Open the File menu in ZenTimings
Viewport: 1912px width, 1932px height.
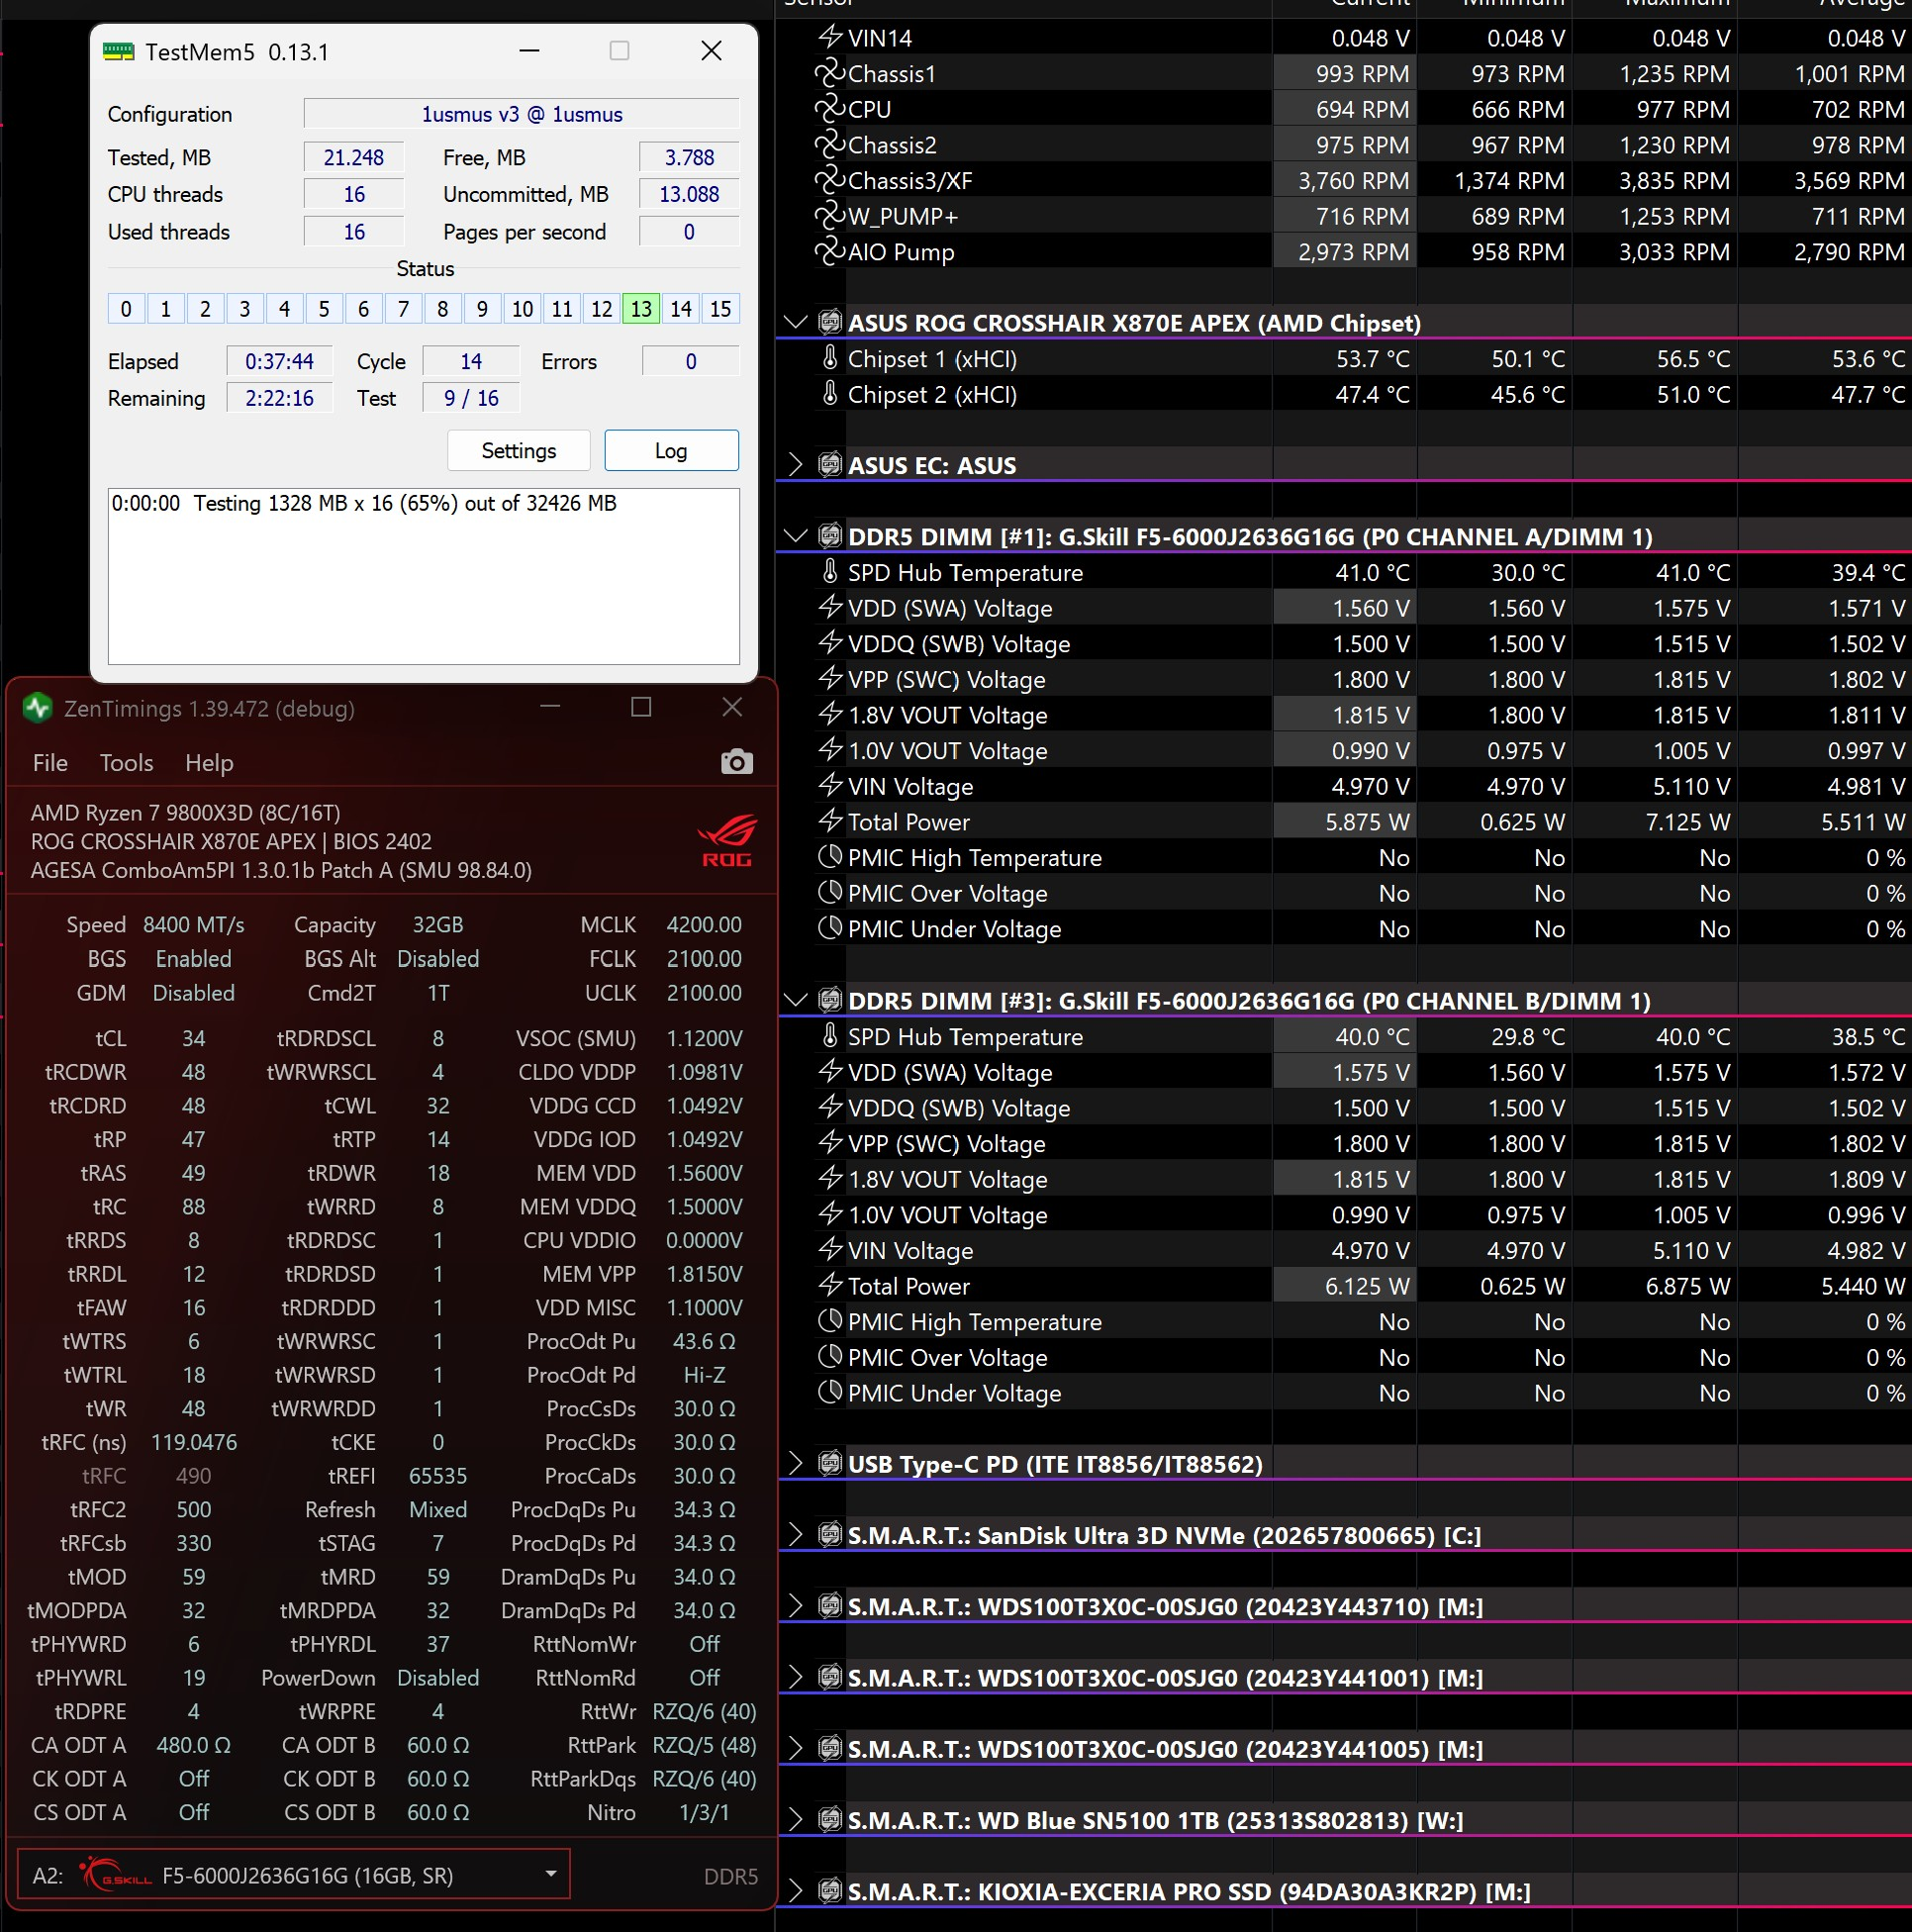coord(50,763)
